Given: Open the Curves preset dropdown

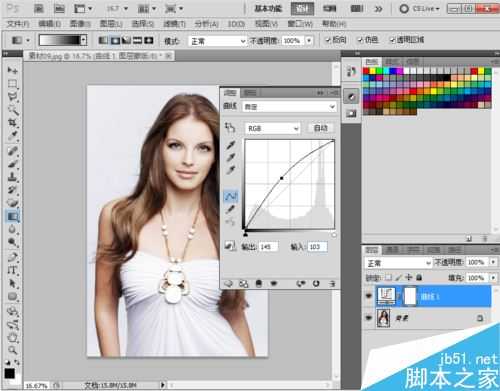Looking at the screenshot, I should 289,107.
